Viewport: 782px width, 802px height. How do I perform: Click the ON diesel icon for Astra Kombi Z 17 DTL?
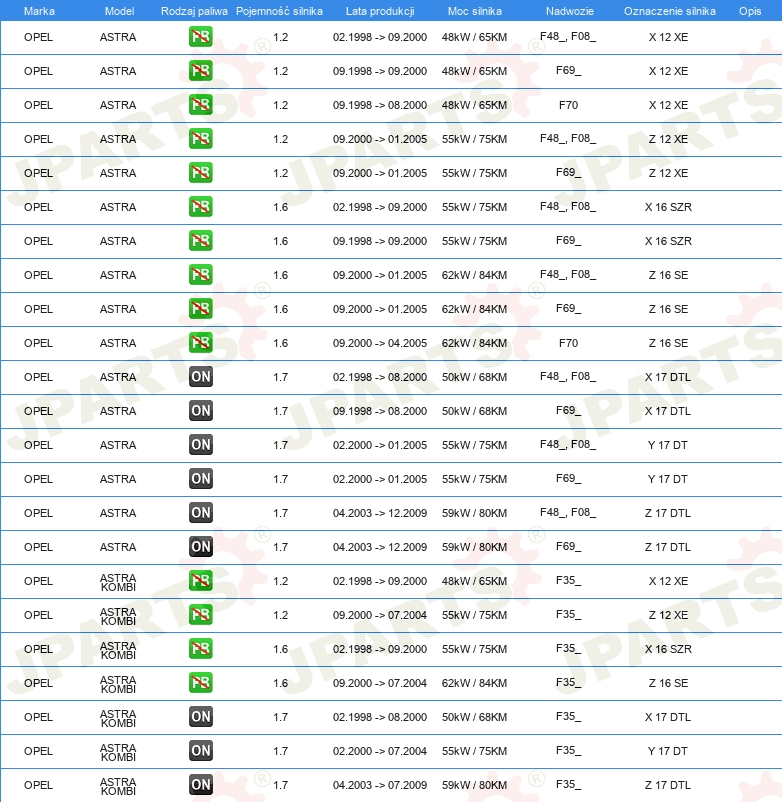(x=201, y=785)
